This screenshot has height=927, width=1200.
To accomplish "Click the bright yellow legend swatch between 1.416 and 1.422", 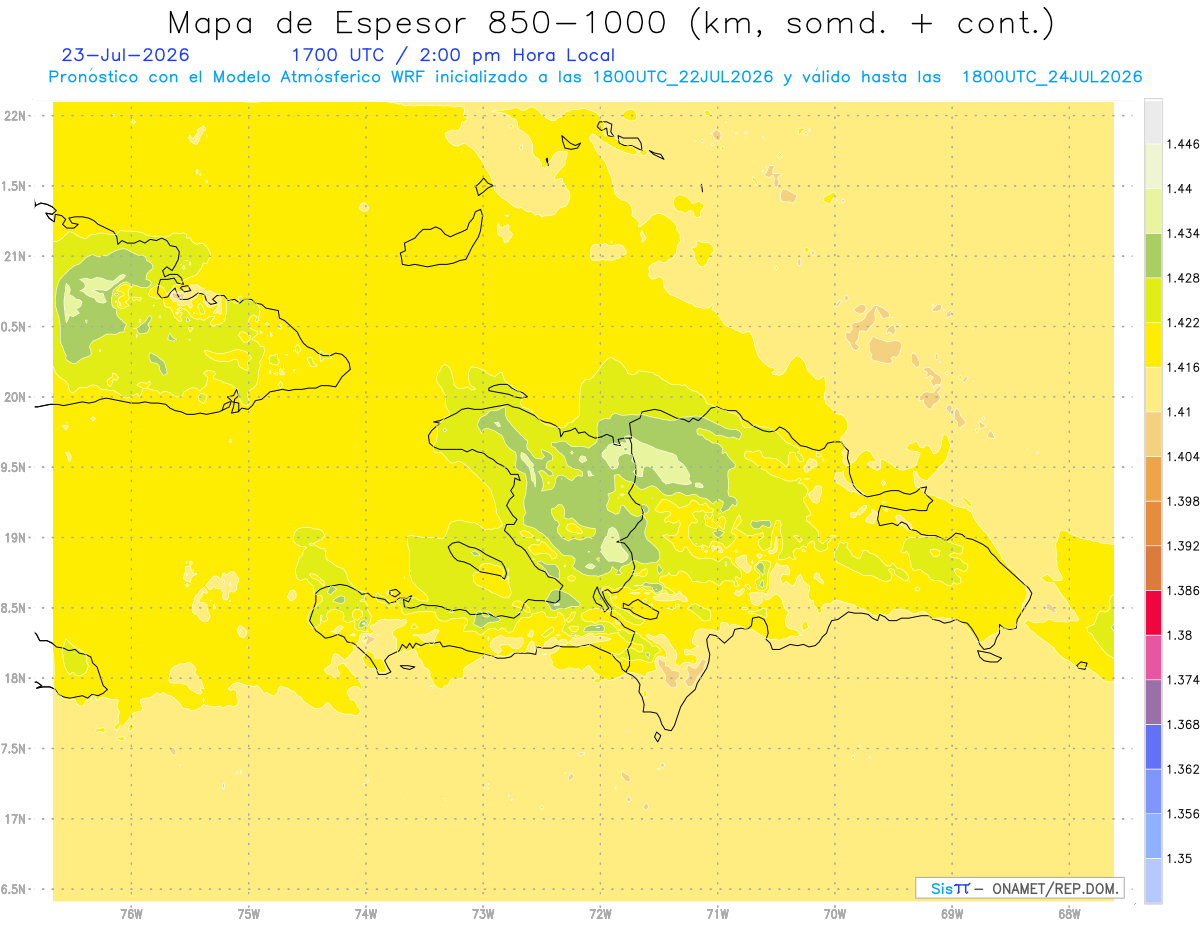I will [1153, 345].
